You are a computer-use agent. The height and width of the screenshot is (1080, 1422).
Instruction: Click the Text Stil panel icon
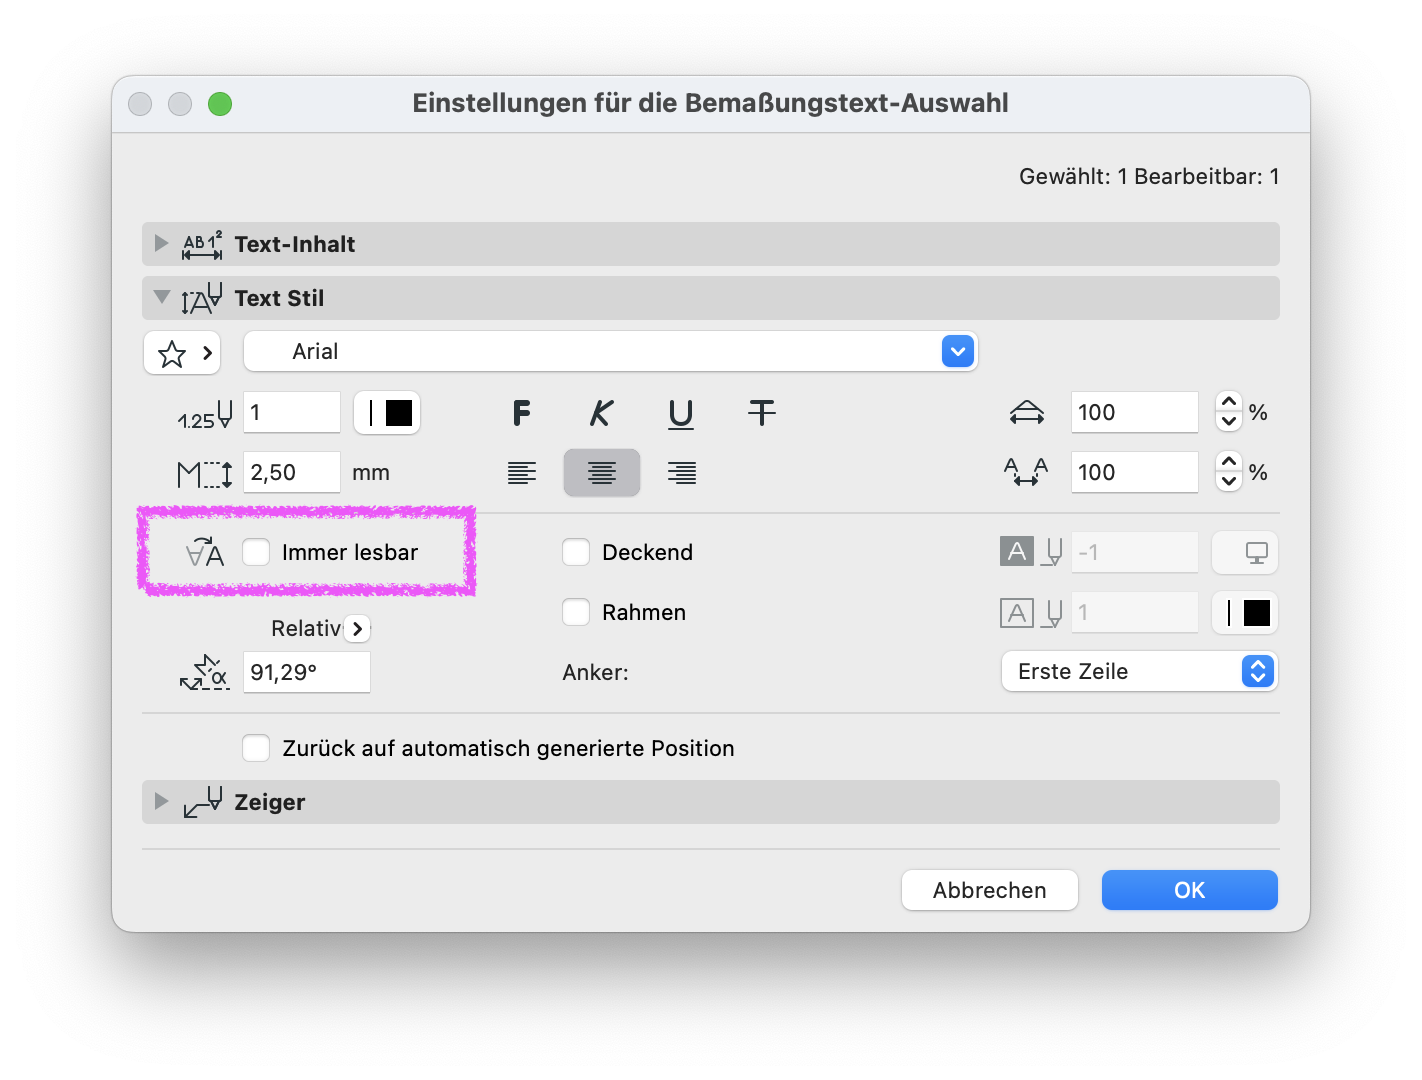[202, 298]
